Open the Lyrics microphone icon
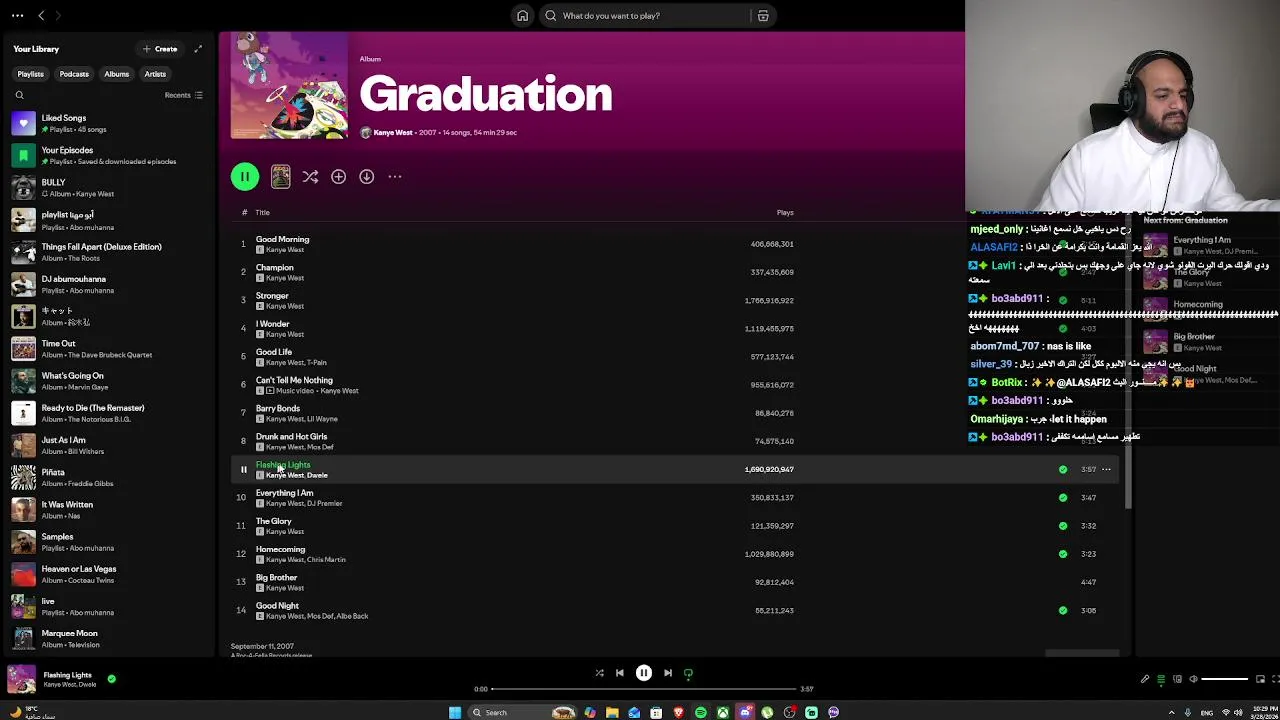Image resolution: width=1280 pixels, height=720 pixels. point(1145,680)
